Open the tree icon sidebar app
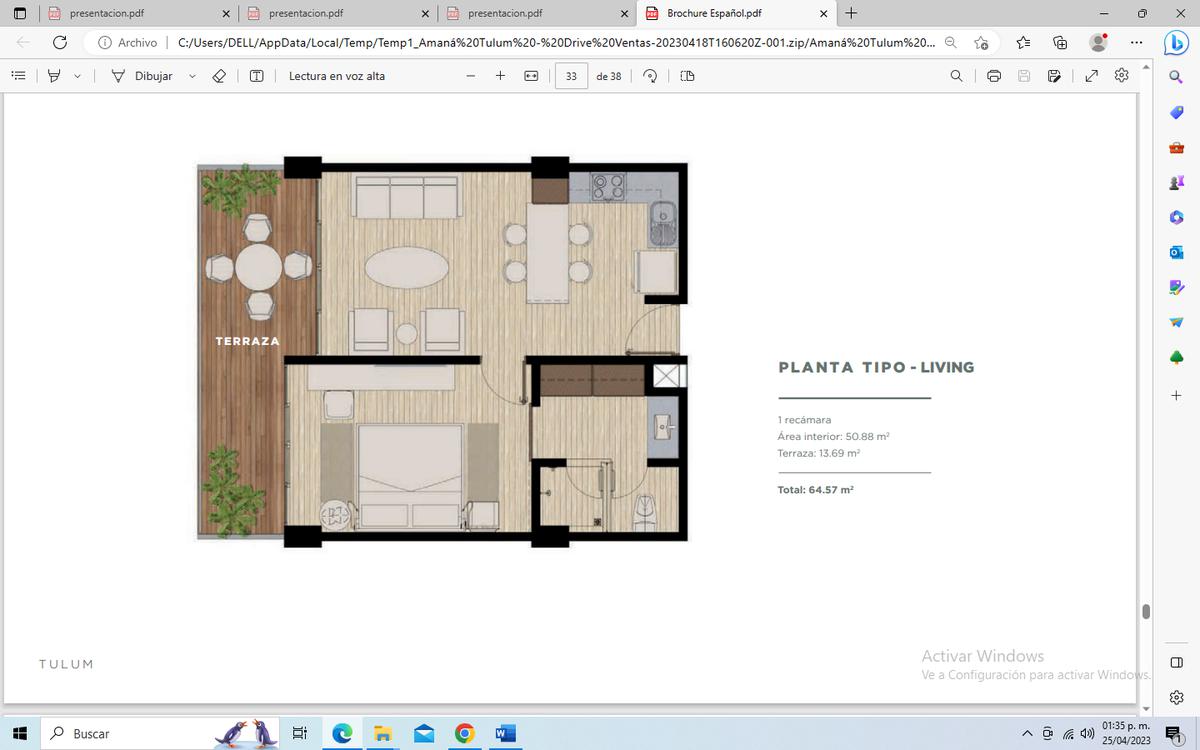Image resolution: width=1200 pixels, height=750 pixels. (1176, 357)
